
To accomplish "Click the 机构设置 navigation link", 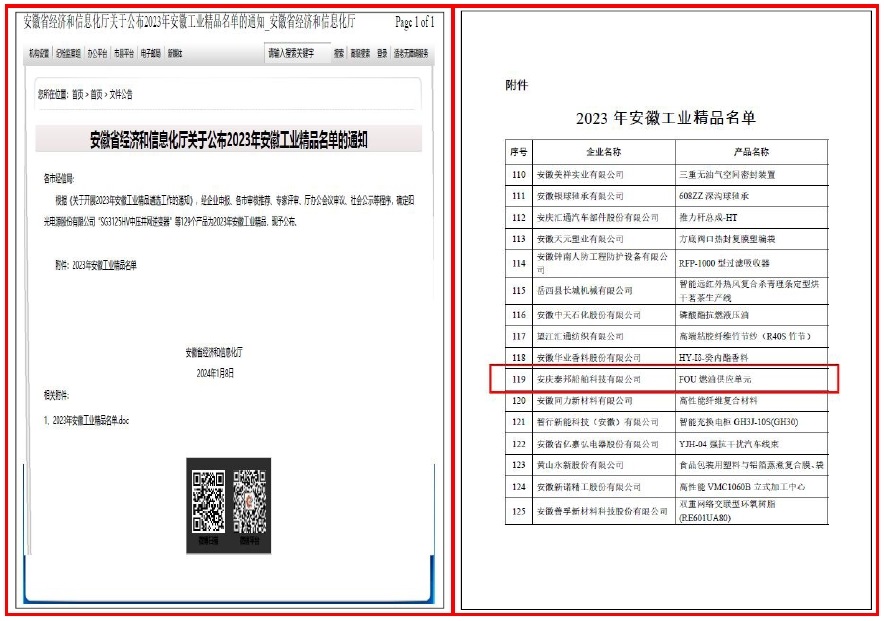I will click(x=39, y=54).
